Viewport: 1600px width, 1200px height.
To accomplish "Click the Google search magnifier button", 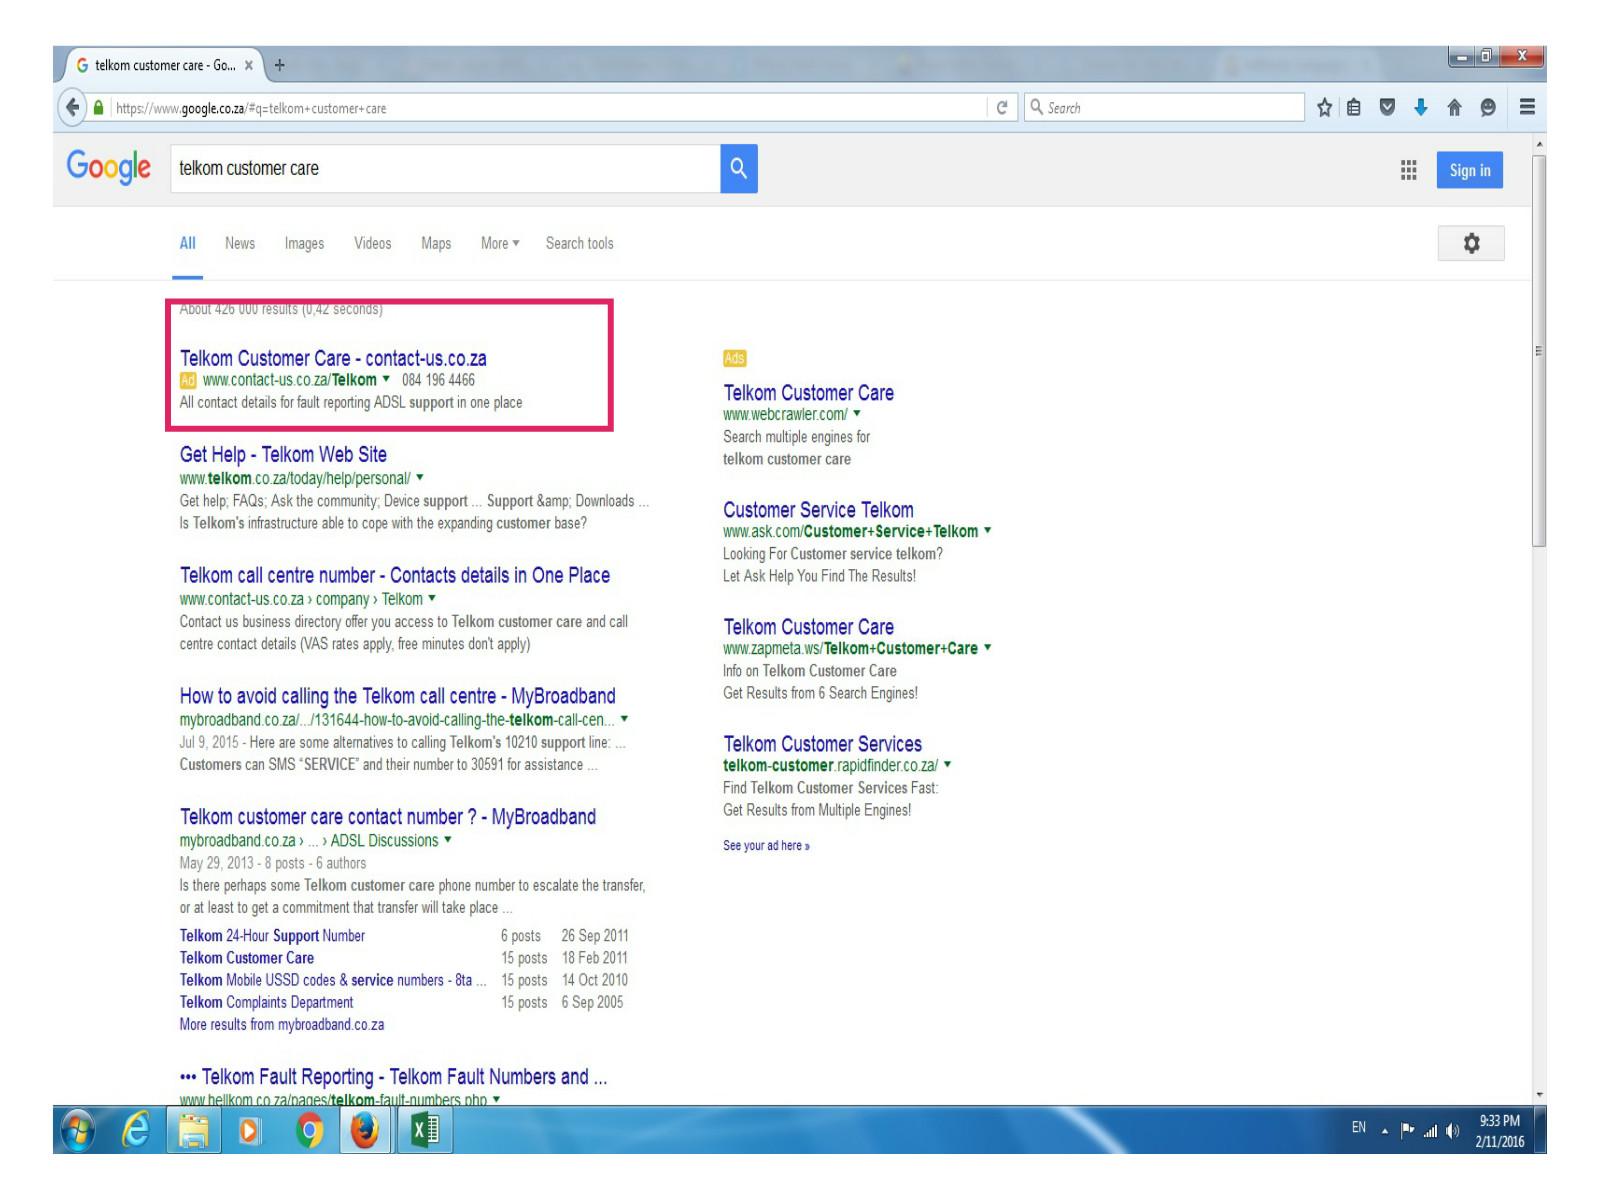I will (x=738, y=169).
